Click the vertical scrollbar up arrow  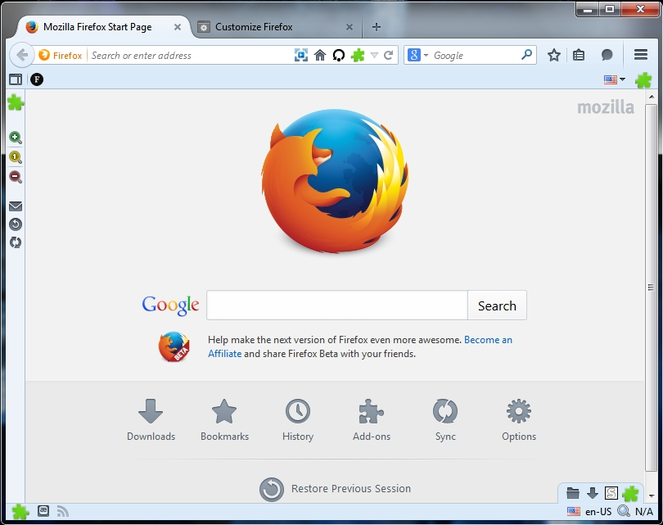[651, 97]
